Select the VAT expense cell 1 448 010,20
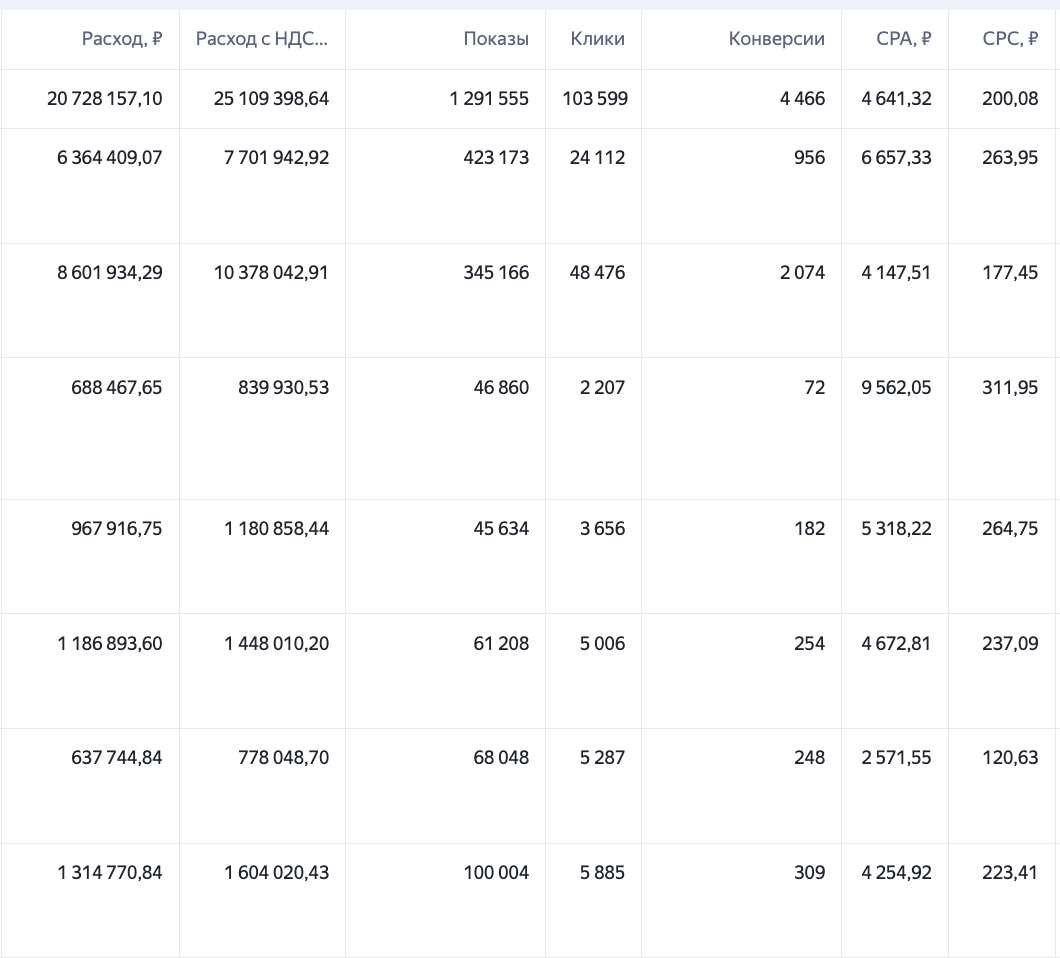 276,644
